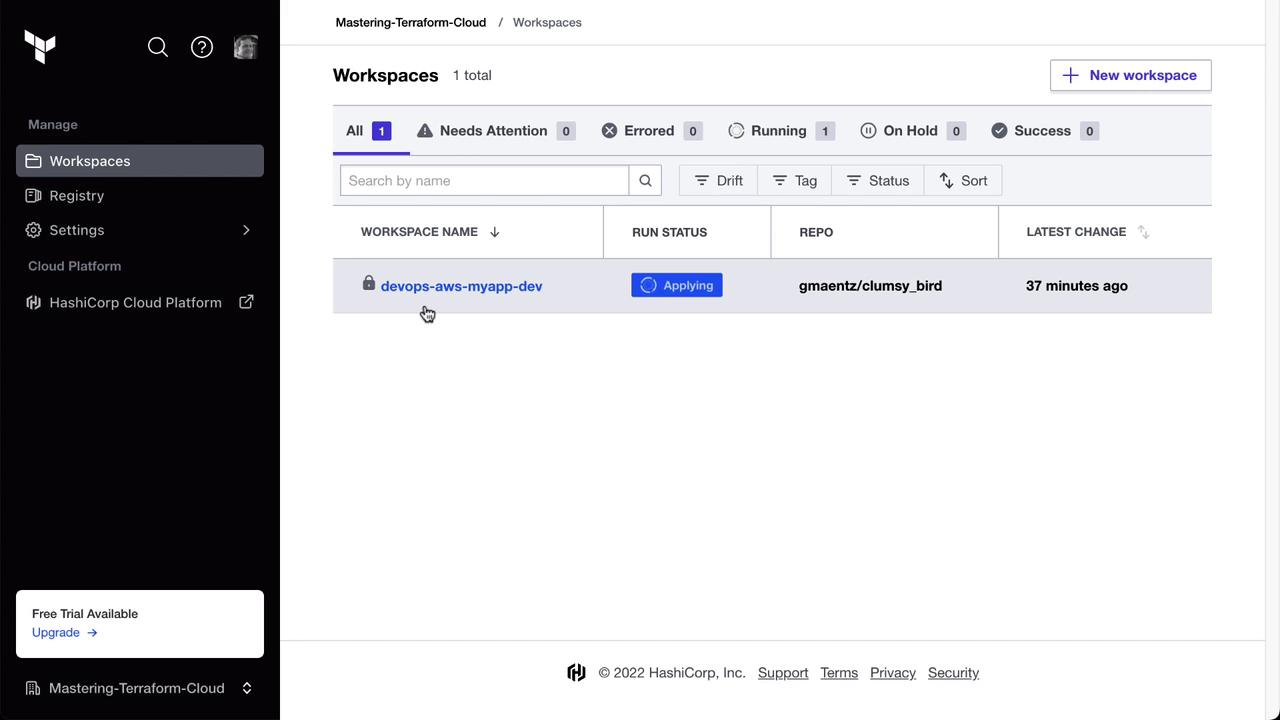1280x720 pixels.
Task: Click the gmaentz/clumsy_bird repo text
Action: [x=870, y=286]
